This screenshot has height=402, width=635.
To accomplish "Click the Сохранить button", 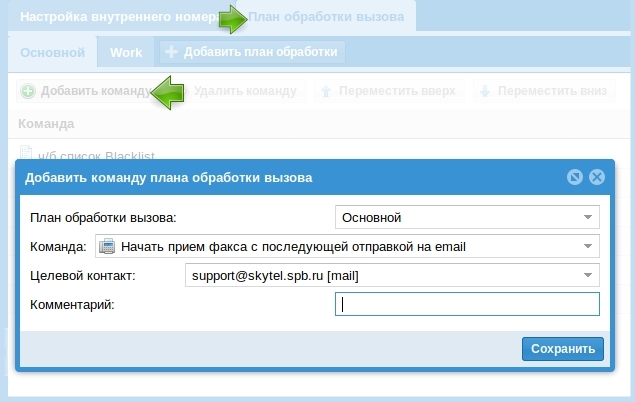I will pos(563,348).
